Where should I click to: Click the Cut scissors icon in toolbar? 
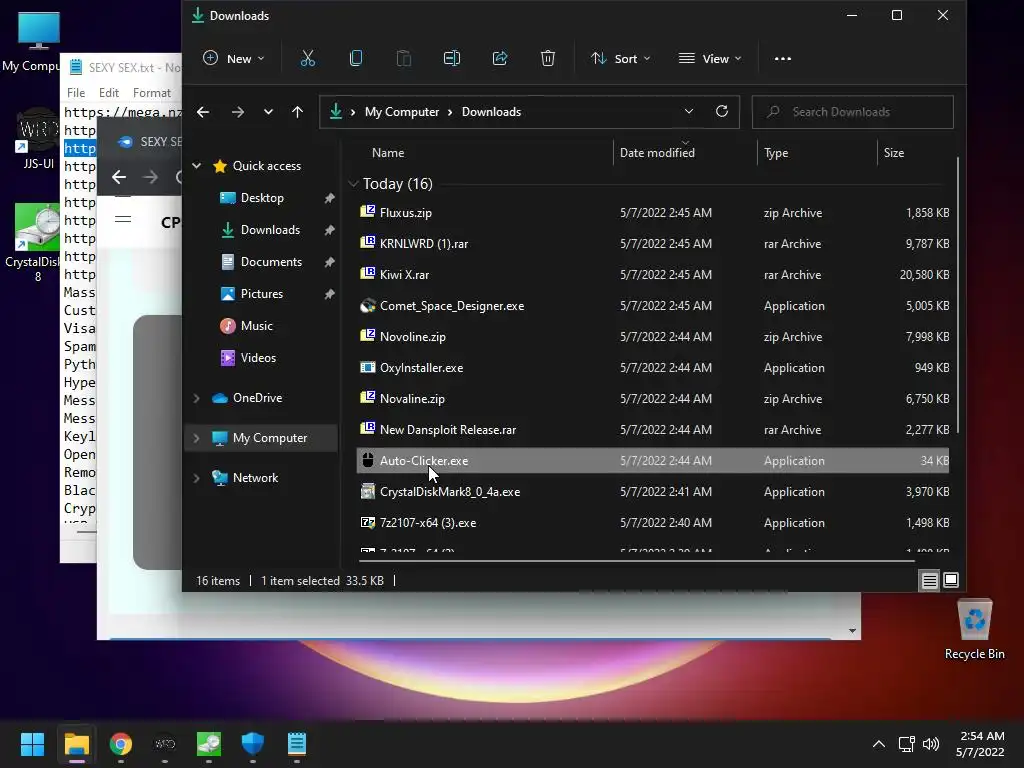coord(308,59)
